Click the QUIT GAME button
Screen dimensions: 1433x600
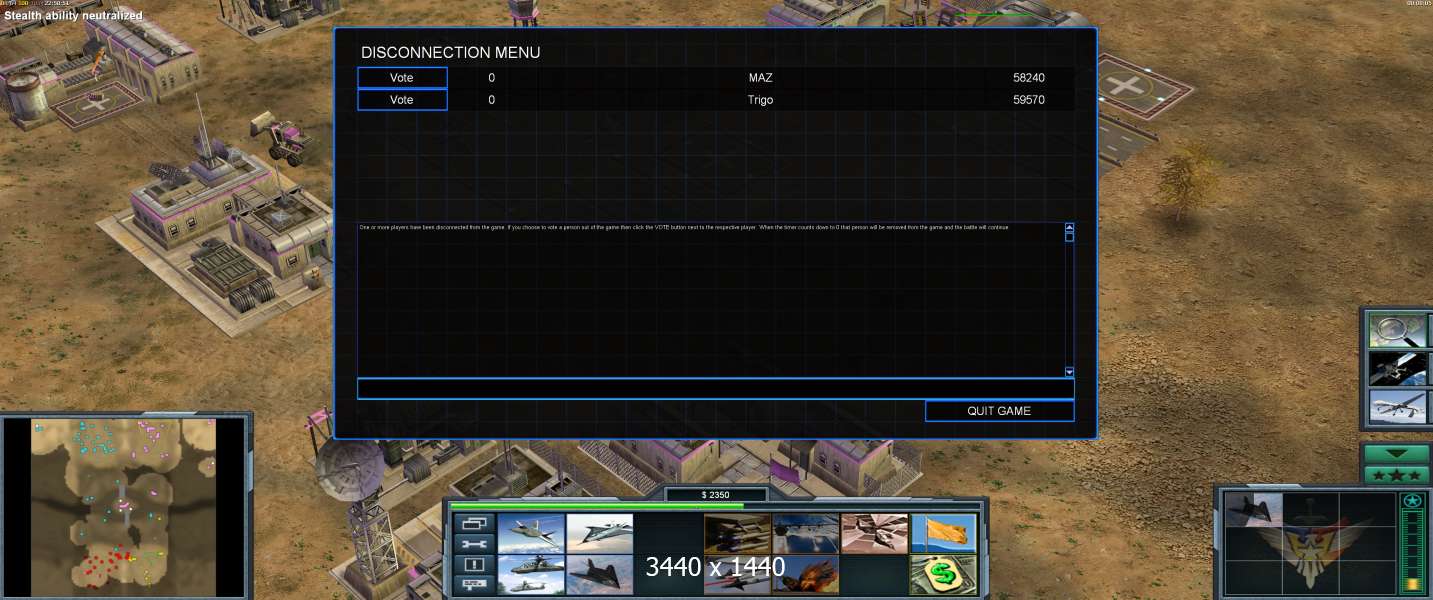tap(999, 411)
